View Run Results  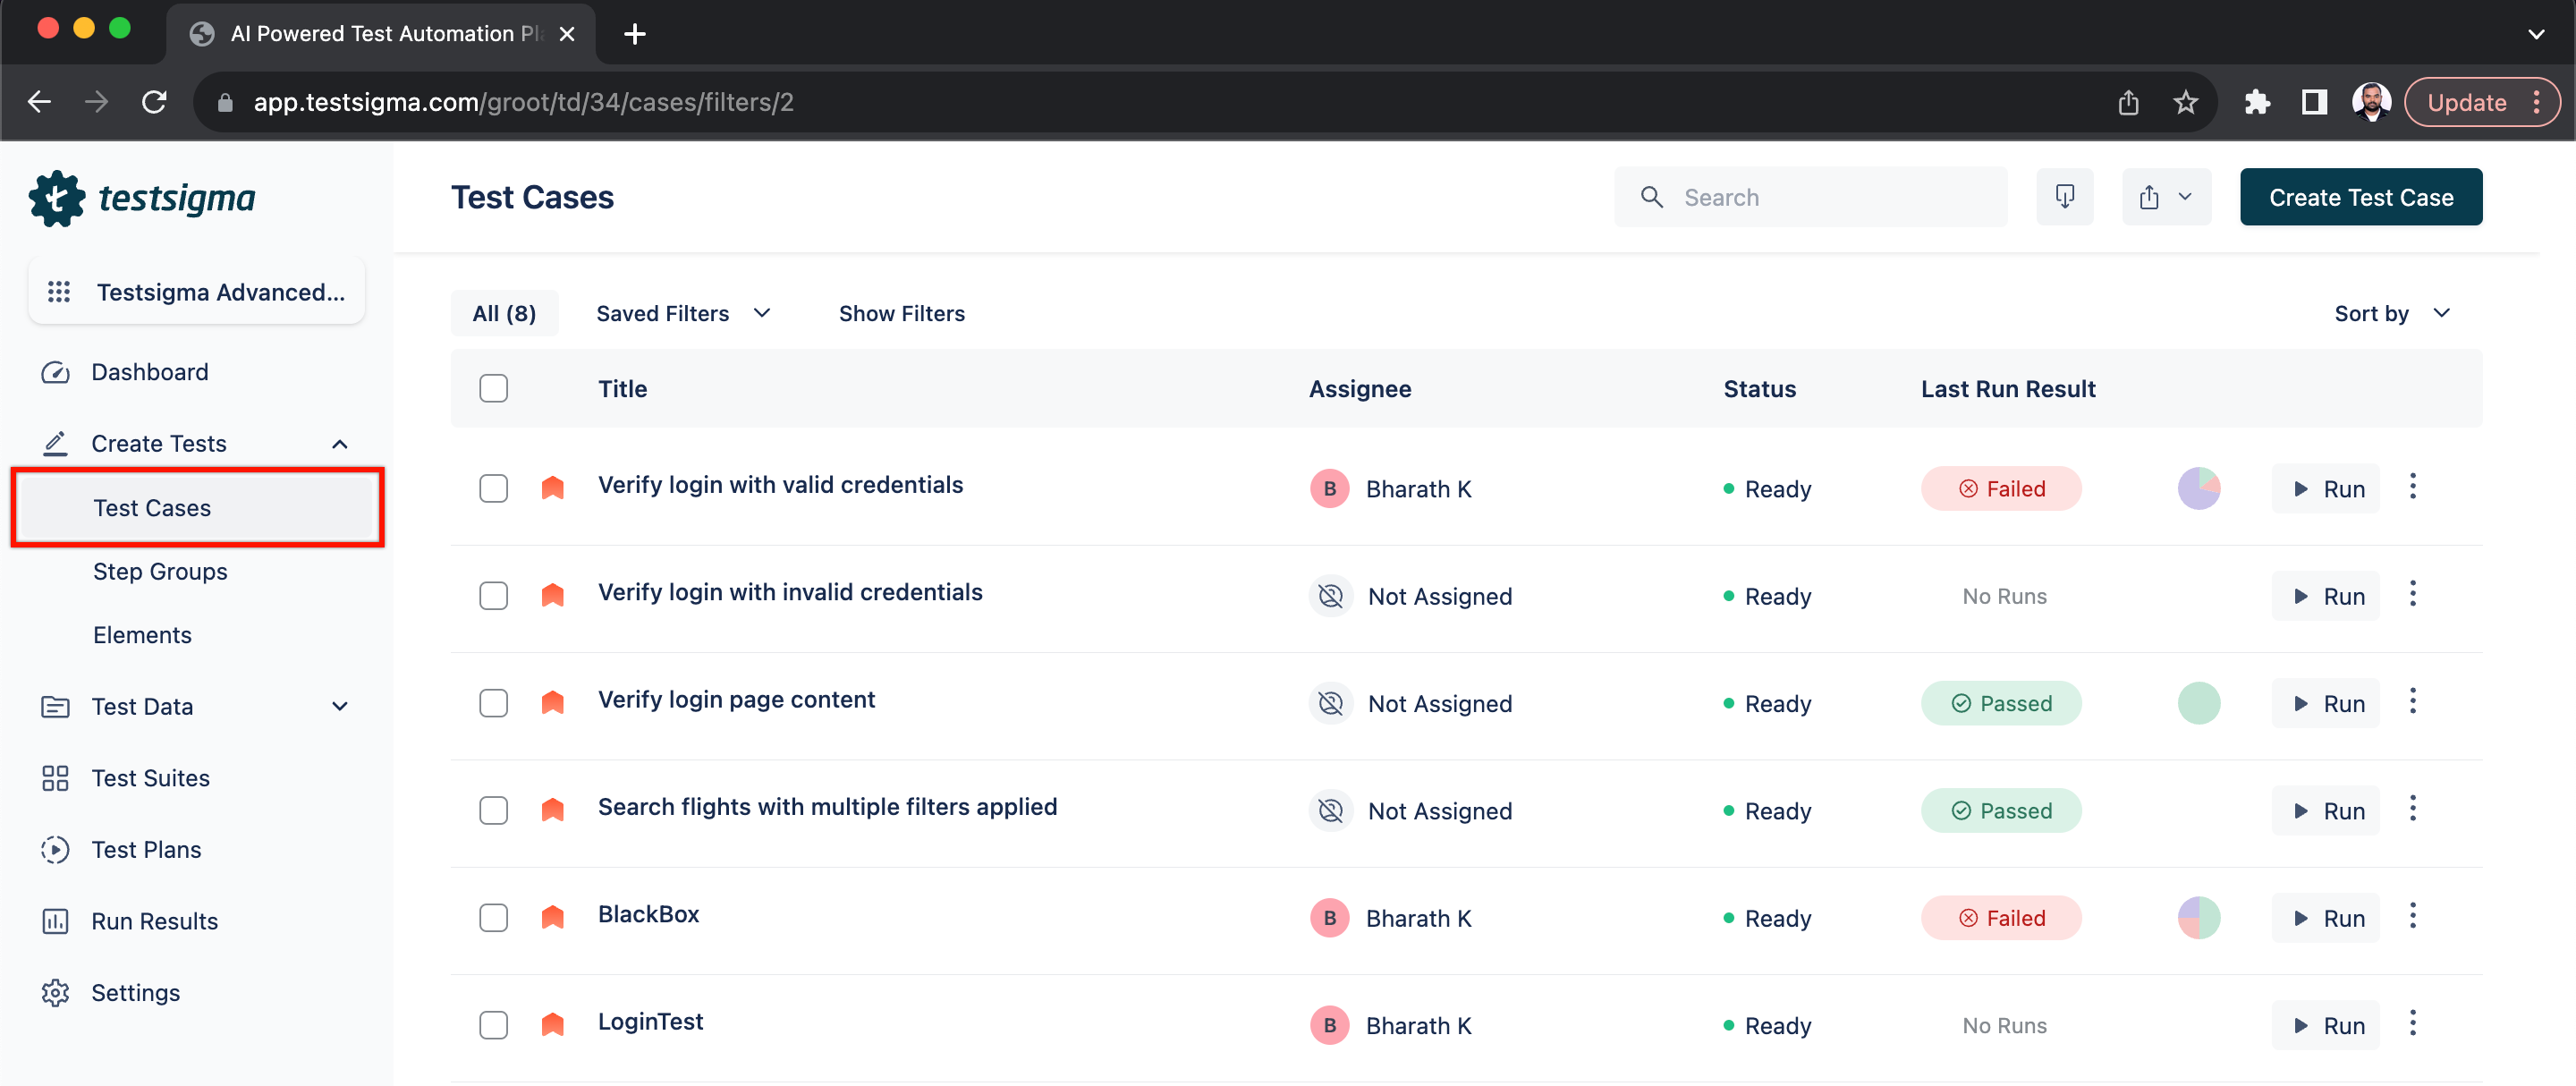click(x=155, y=921)
